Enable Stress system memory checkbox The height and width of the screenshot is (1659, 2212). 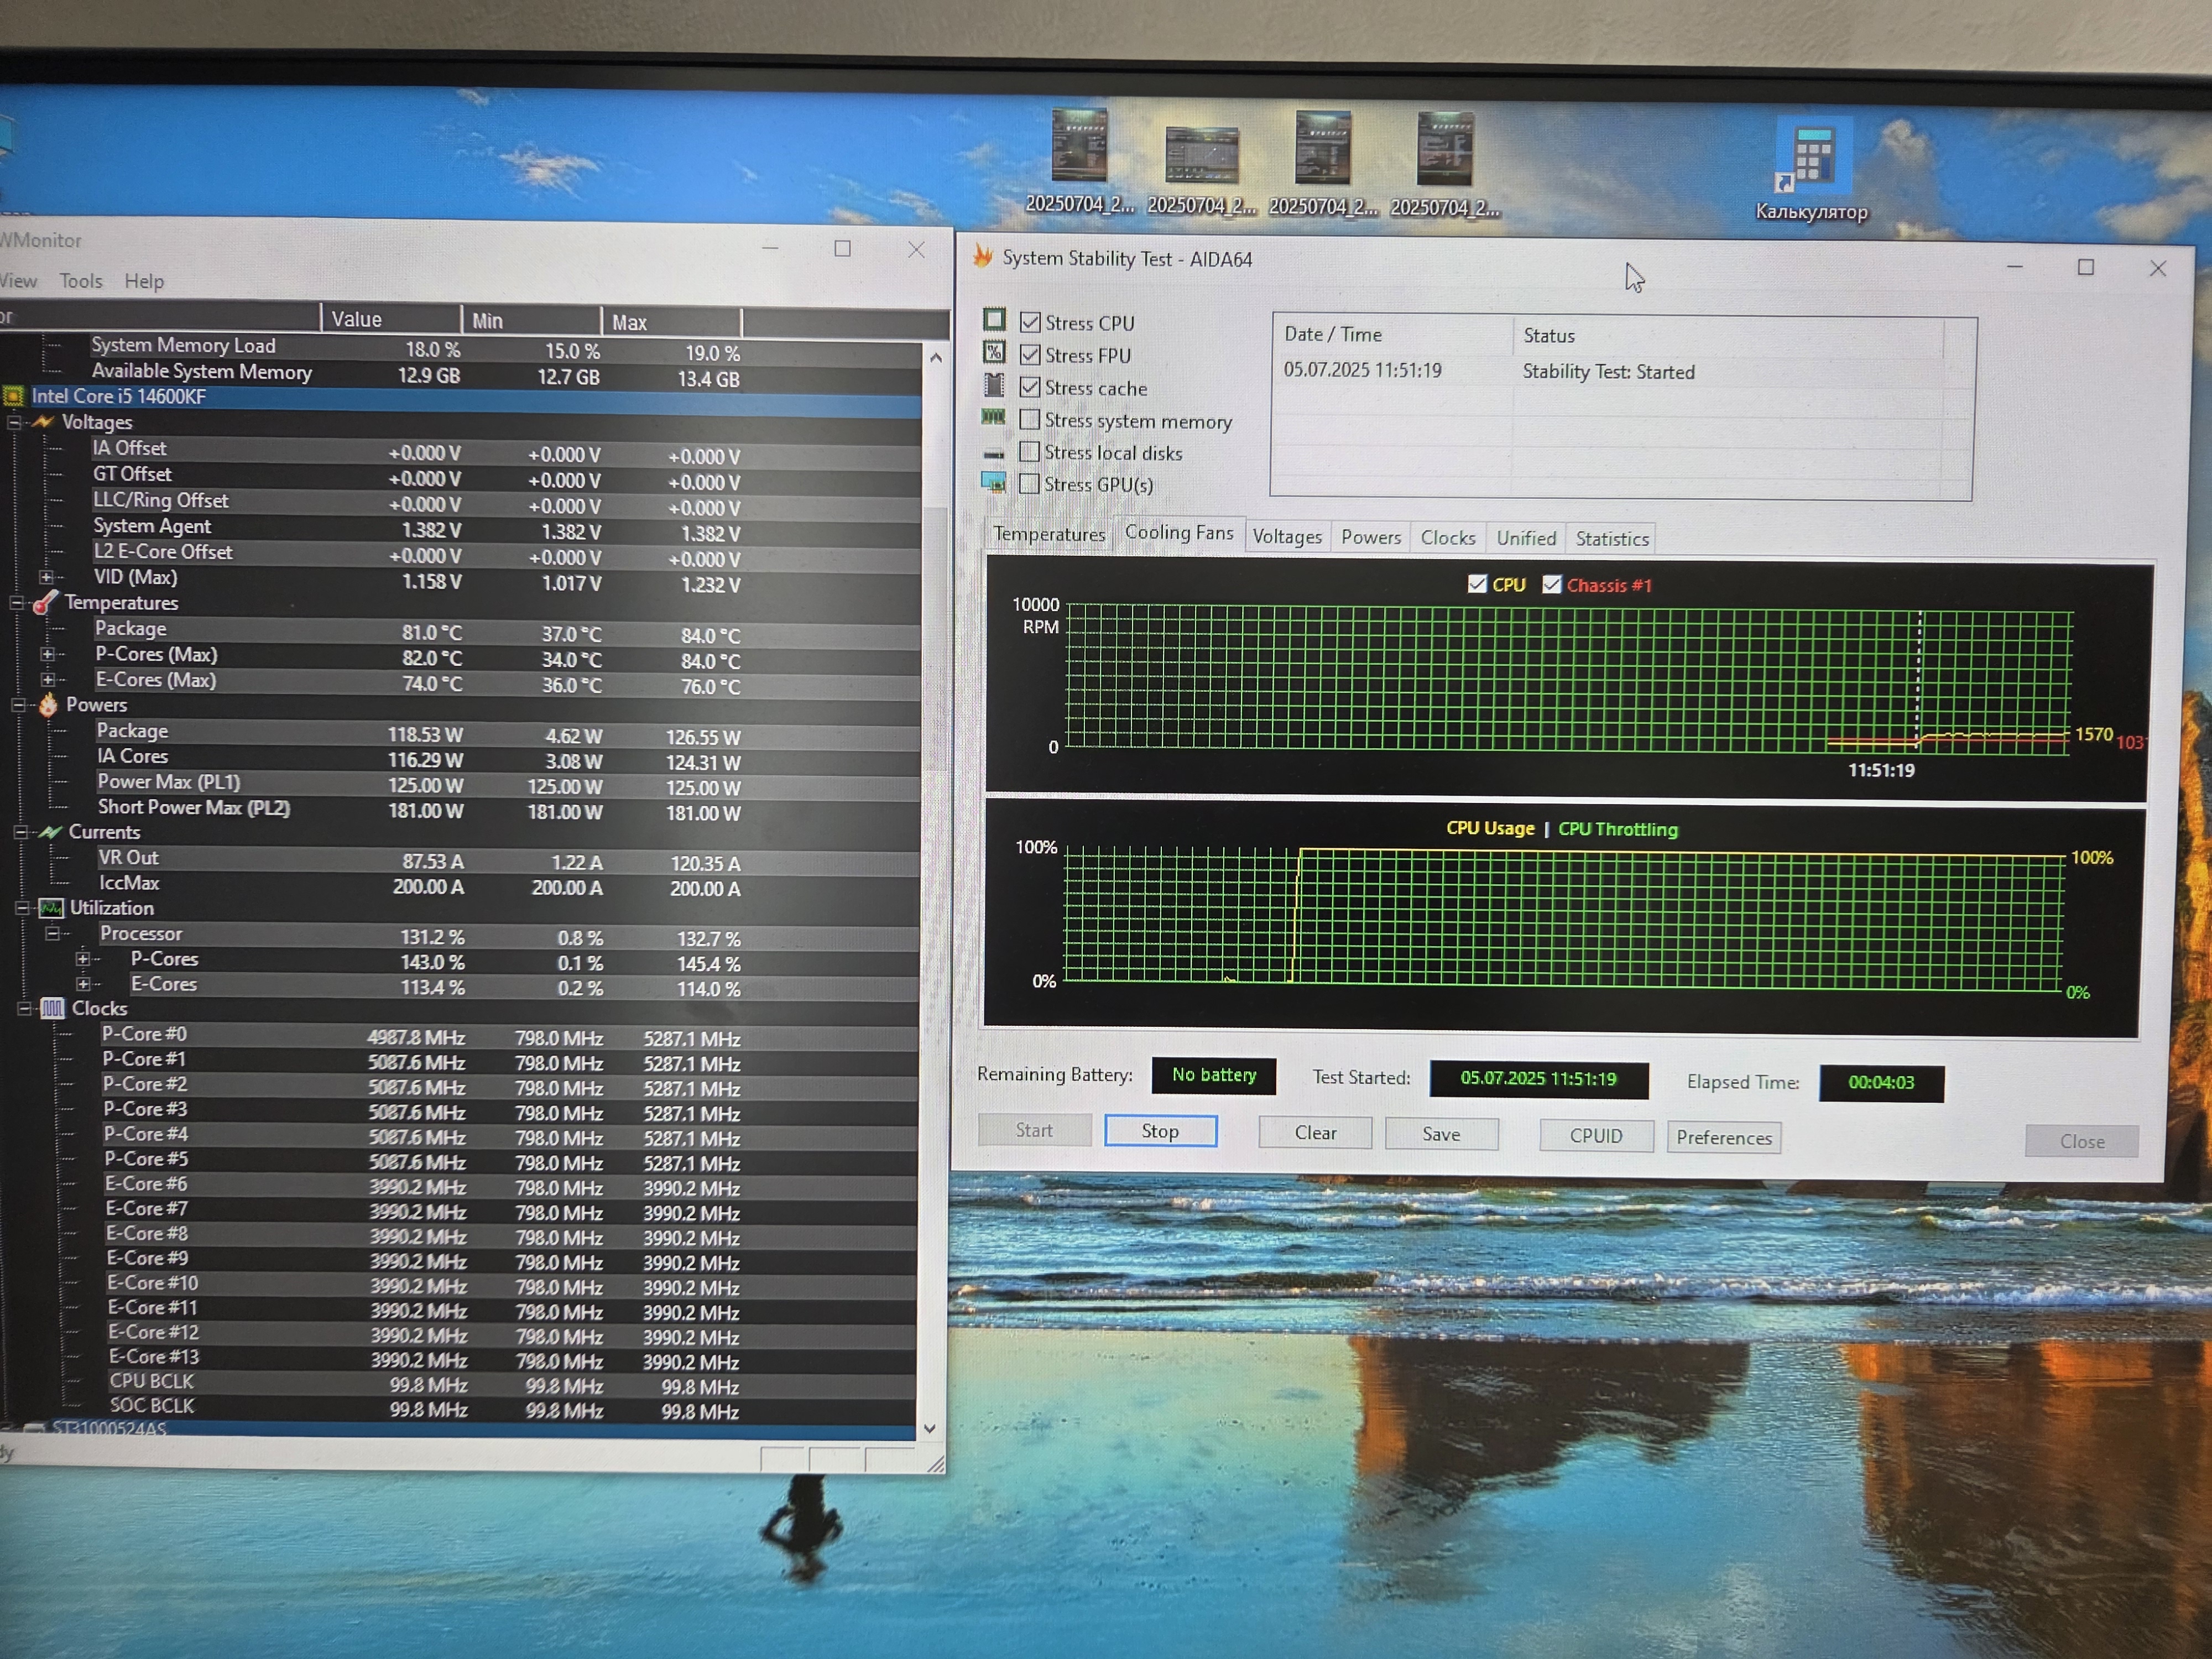coord(1029,420)
